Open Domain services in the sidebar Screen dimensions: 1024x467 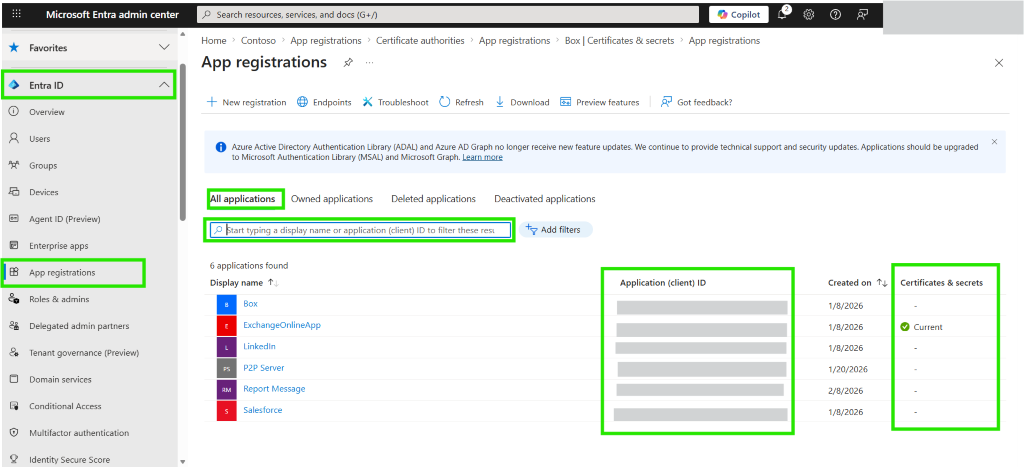click(60, 379)
